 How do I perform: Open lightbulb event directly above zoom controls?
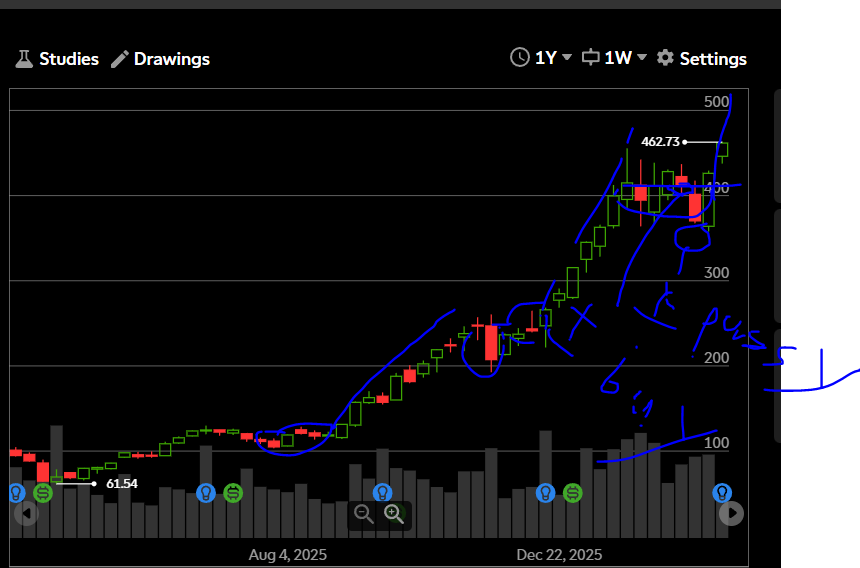(382, 493)
